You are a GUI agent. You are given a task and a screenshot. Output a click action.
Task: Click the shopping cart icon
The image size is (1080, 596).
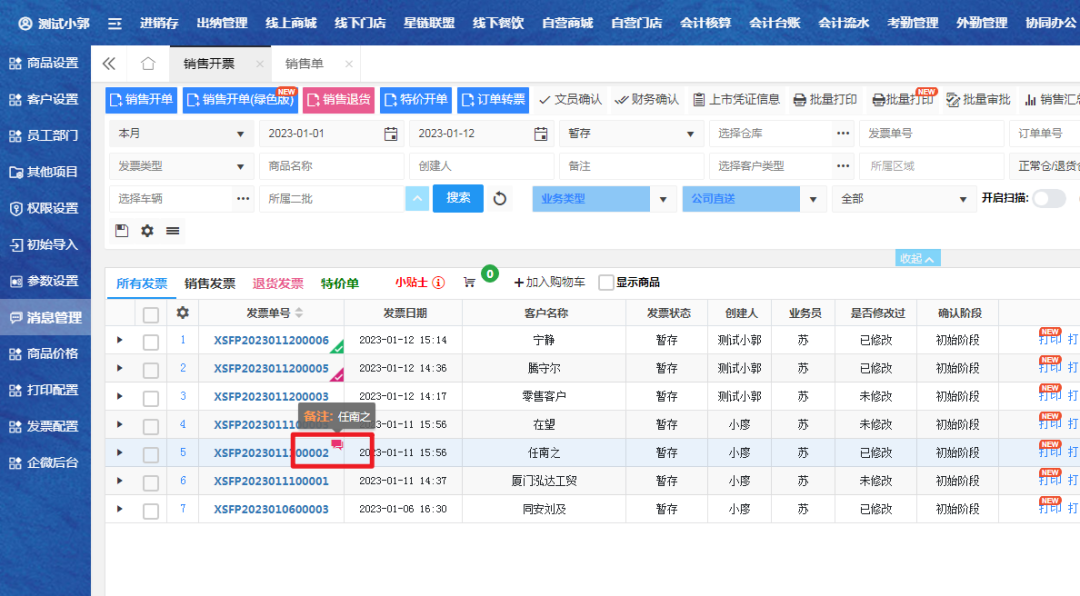point(469,283)
